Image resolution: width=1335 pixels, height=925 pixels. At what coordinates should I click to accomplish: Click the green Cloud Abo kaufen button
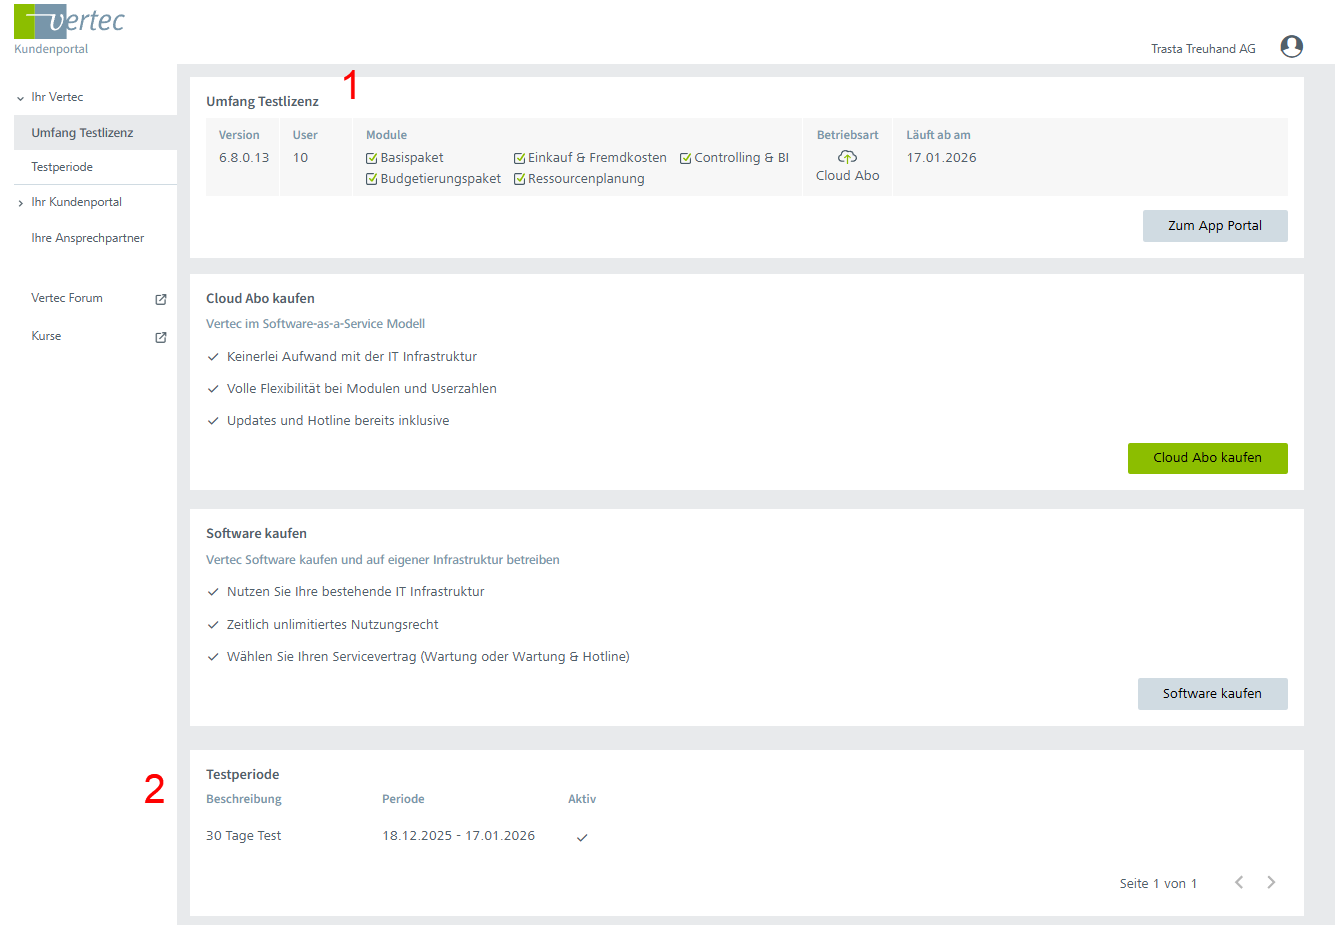(x=1207, y=458)
